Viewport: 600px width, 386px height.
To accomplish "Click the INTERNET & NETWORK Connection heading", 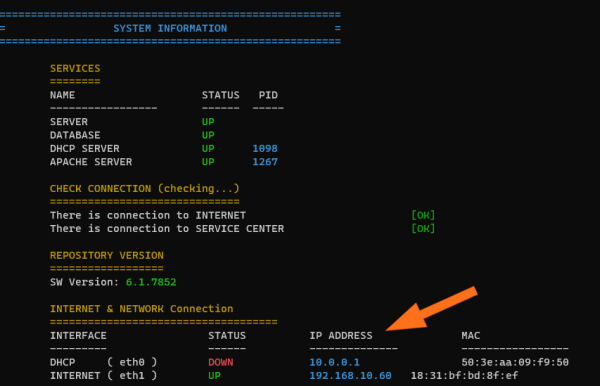I will pos(142,309).
